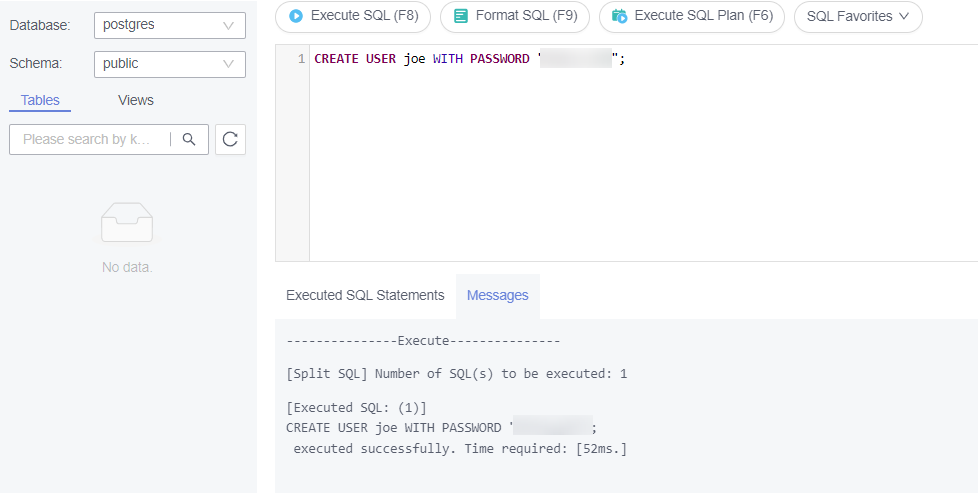
Task: Click the Format SQL icon
Action: [461, 16]
